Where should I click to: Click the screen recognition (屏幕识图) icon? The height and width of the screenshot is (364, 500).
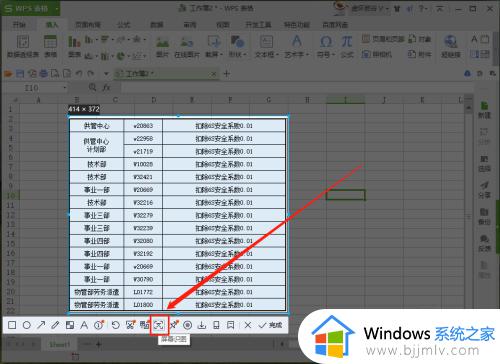pyautogui.click(x=159, y=325)
